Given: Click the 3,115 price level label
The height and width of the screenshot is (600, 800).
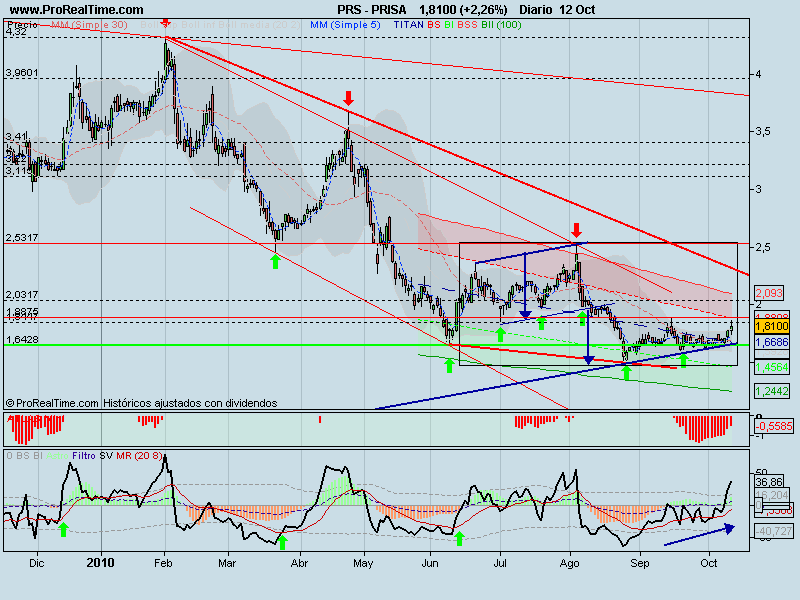Looking at the screenshot, I should (19, 171).
